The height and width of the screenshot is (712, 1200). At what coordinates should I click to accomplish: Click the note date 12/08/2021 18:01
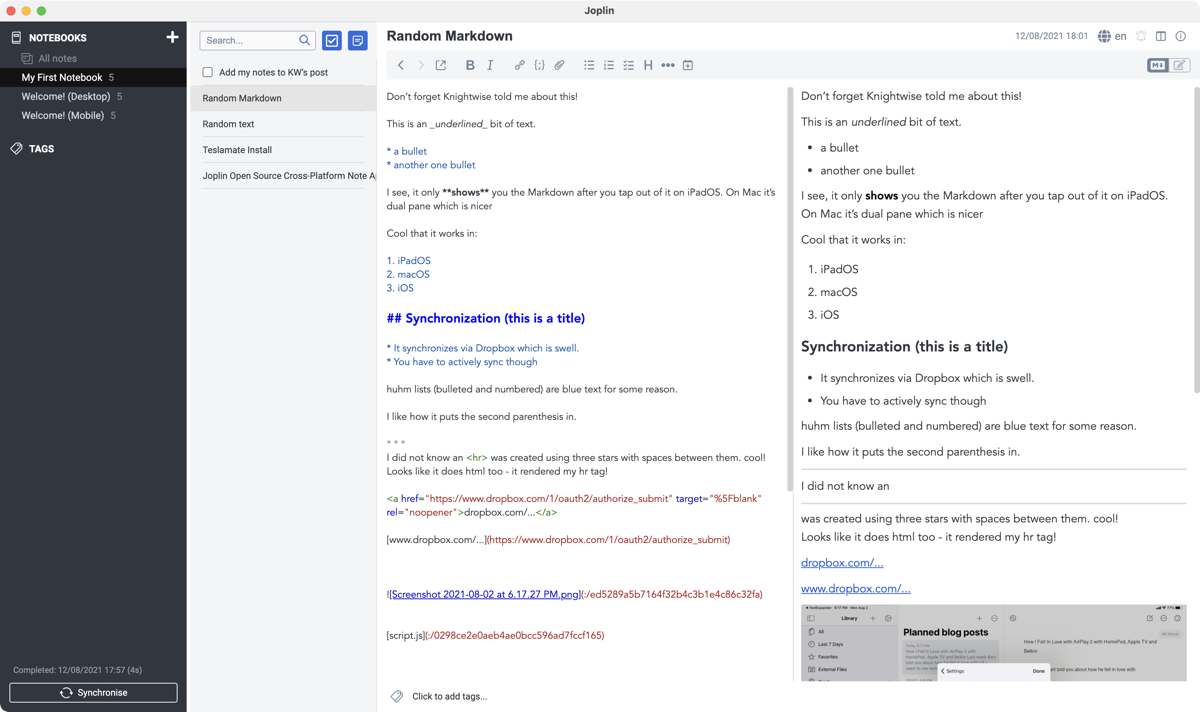coord(1051,36)
